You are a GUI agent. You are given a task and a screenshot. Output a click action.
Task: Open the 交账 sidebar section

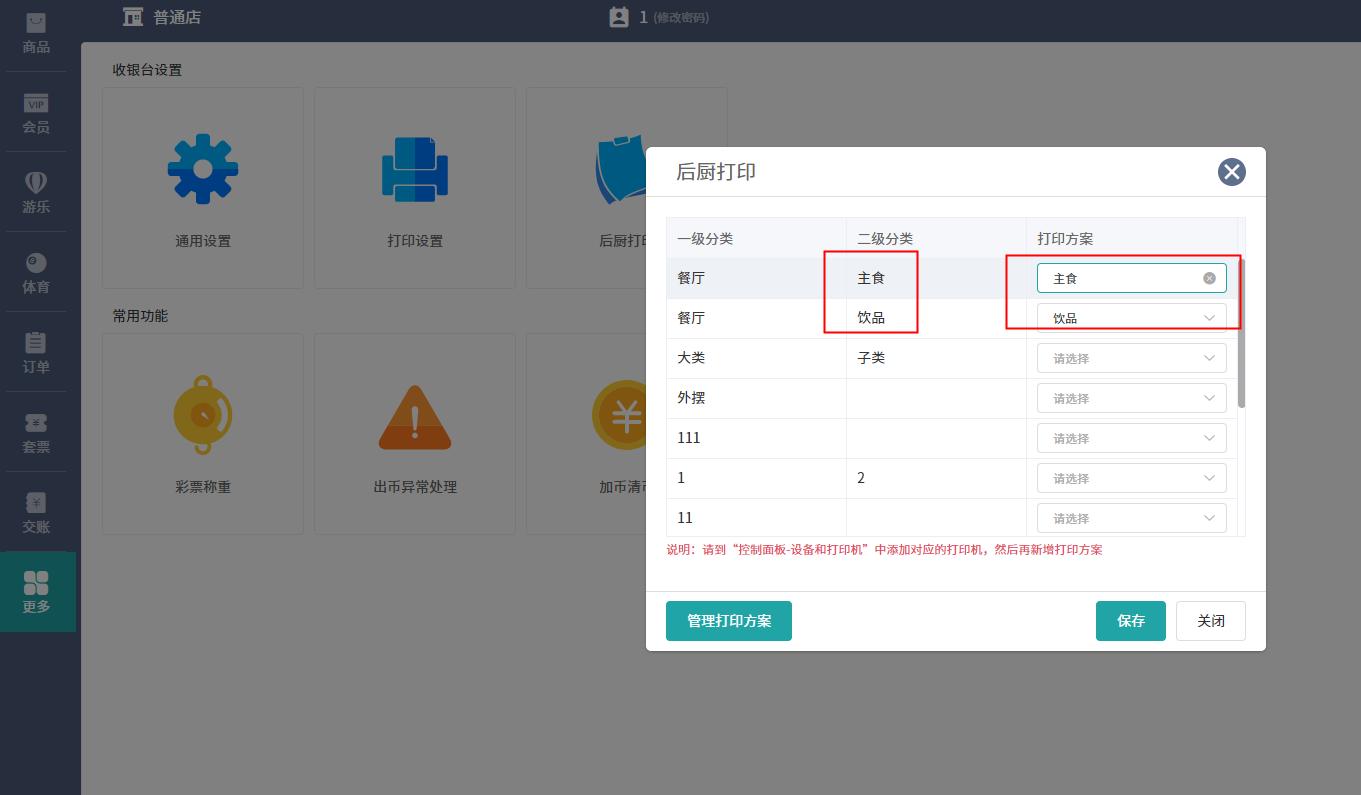point(36,513)
